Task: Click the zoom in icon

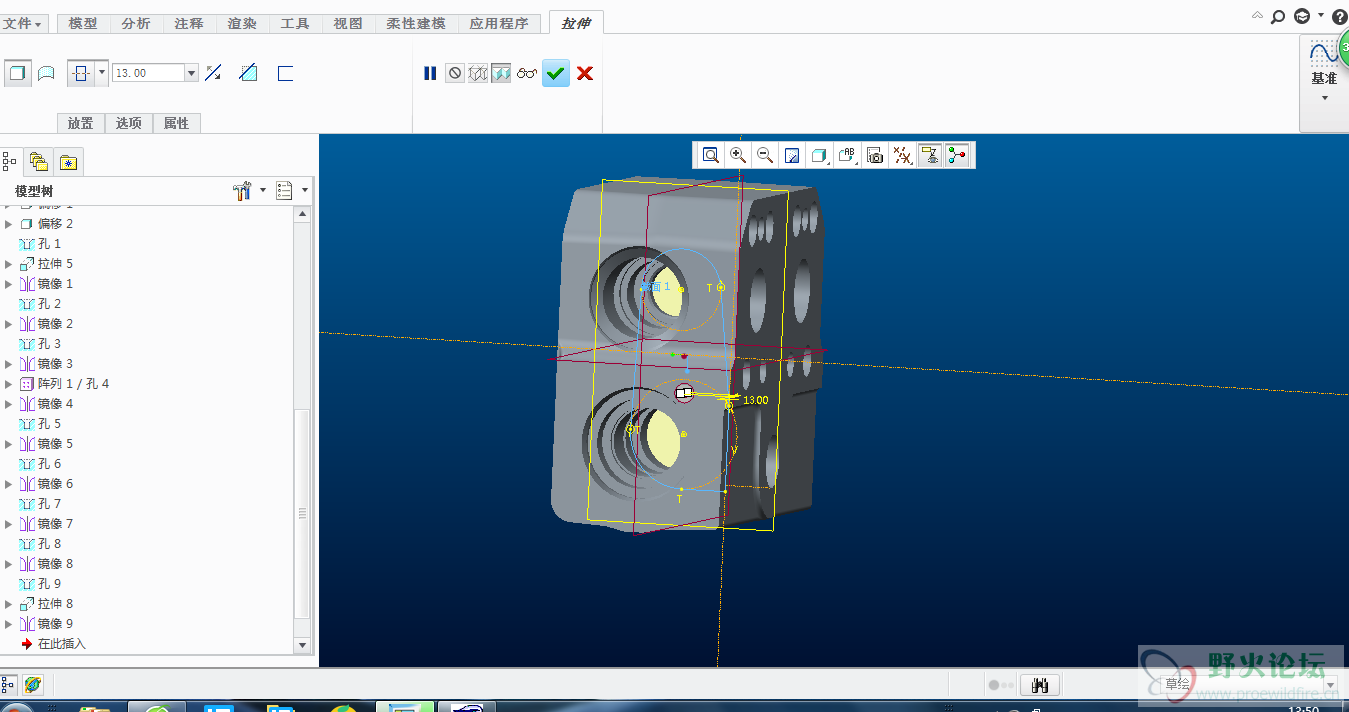Action: [738, 155]
